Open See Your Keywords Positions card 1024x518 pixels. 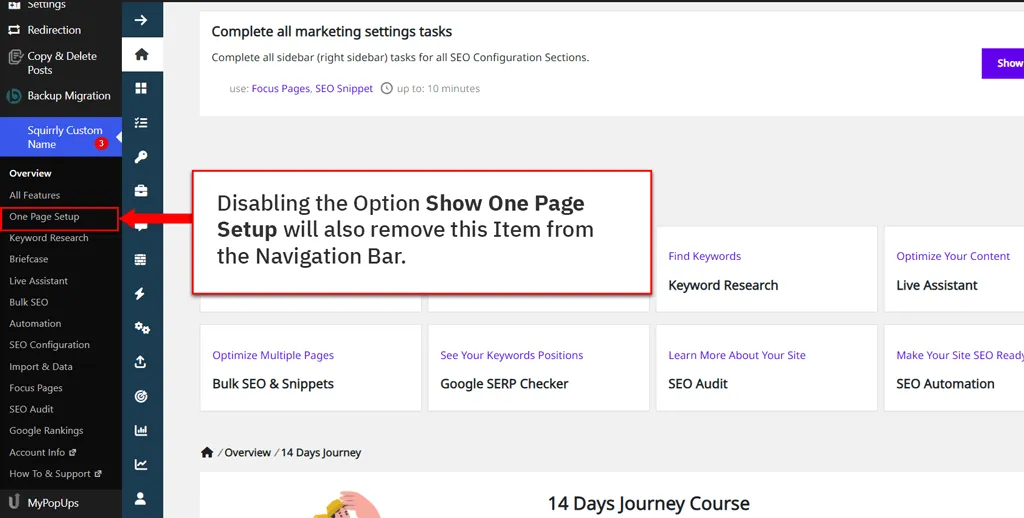point(539,368)
